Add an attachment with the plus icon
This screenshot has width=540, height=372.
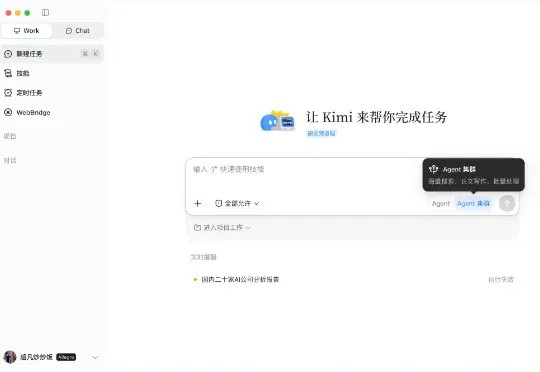[x=198, y=203]
